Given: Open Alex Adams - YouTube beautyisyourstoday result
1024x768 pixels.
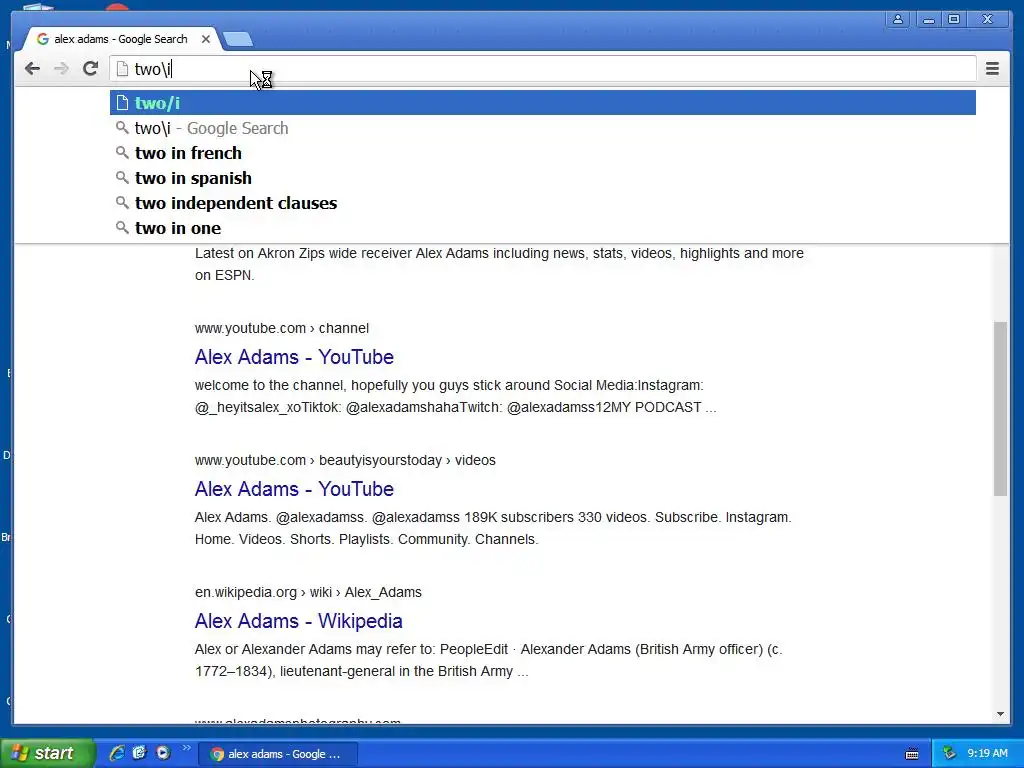Looking at the screenshot, I should 294,488.
